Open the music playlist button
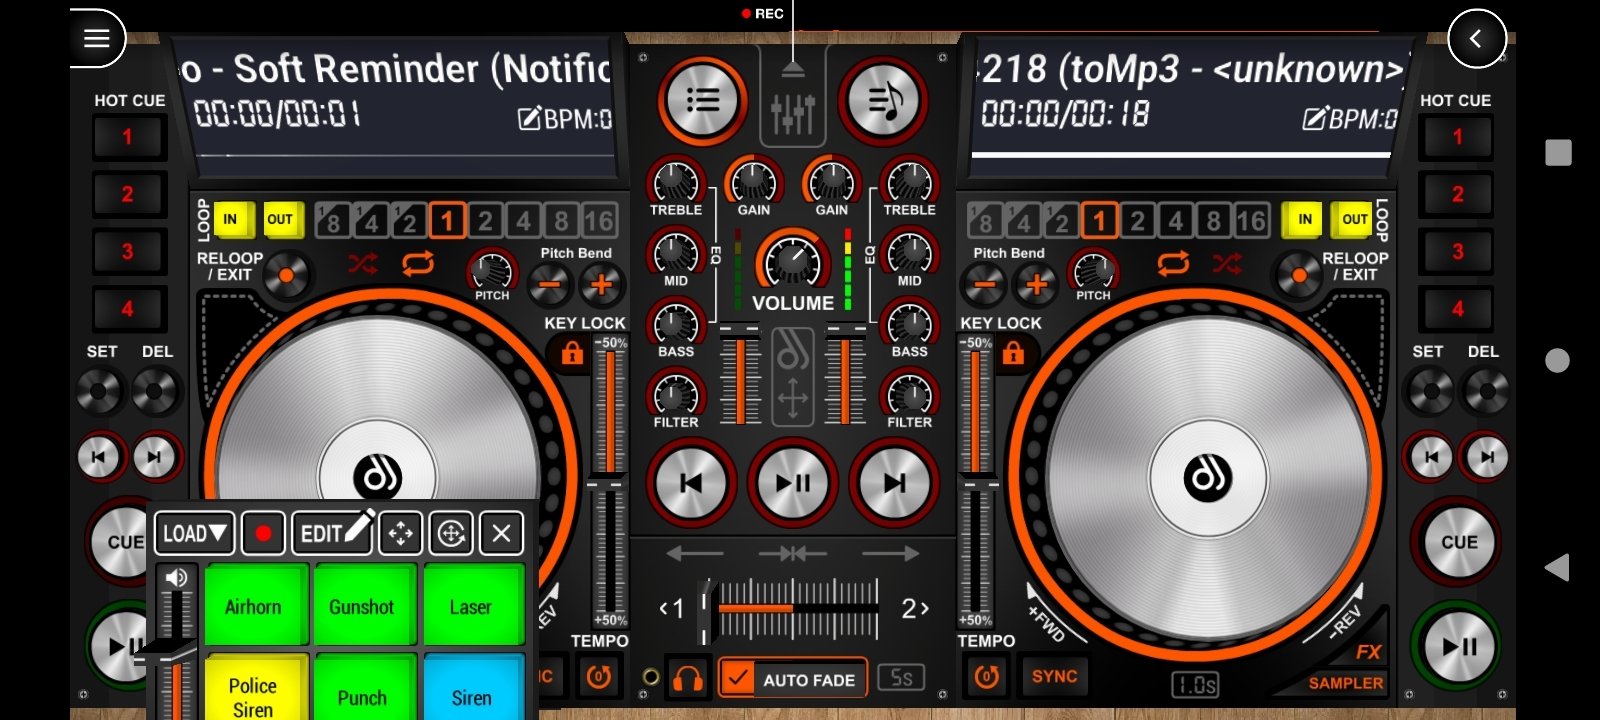This screenshot has height=720, width=1600. (x=884, y=100)
